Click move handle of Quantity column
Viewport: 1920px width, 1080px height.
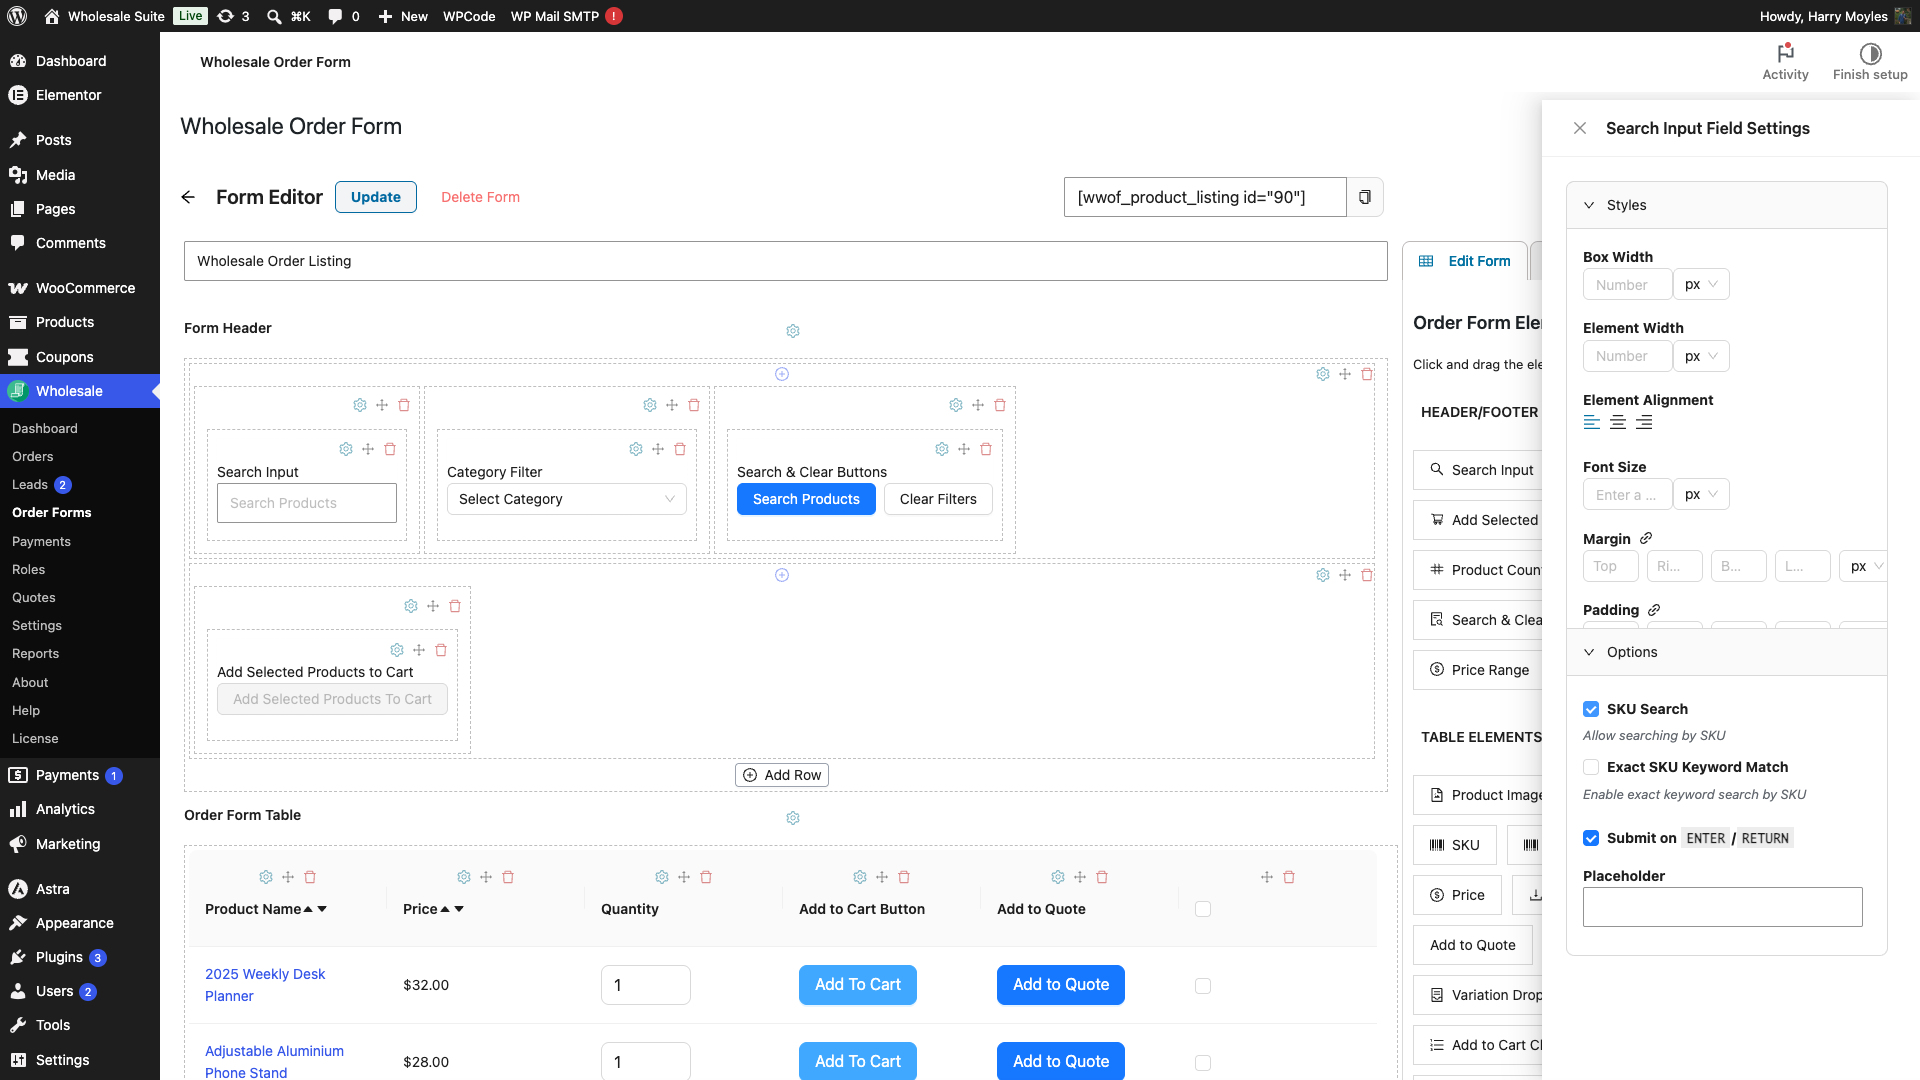[684, 877]
